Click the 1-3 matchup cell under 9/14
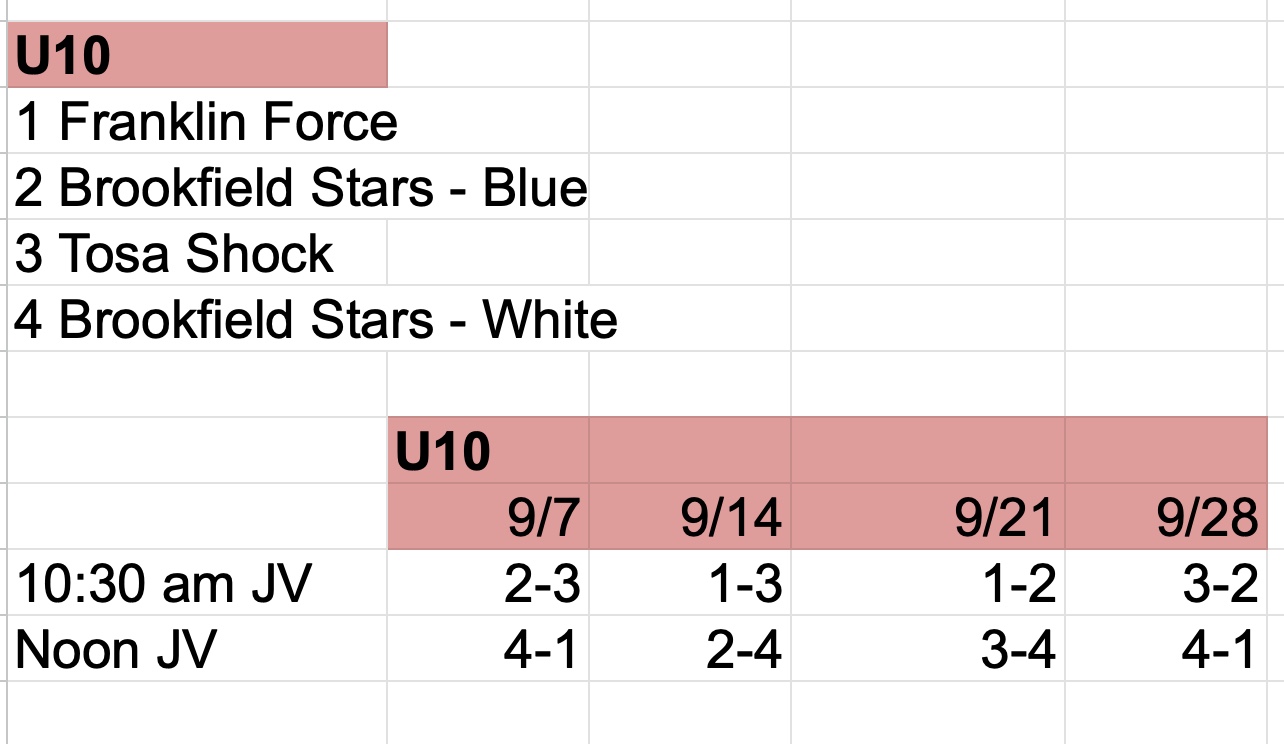Image resolution: width=1284 pixels, height=744 pixels. 690,584
